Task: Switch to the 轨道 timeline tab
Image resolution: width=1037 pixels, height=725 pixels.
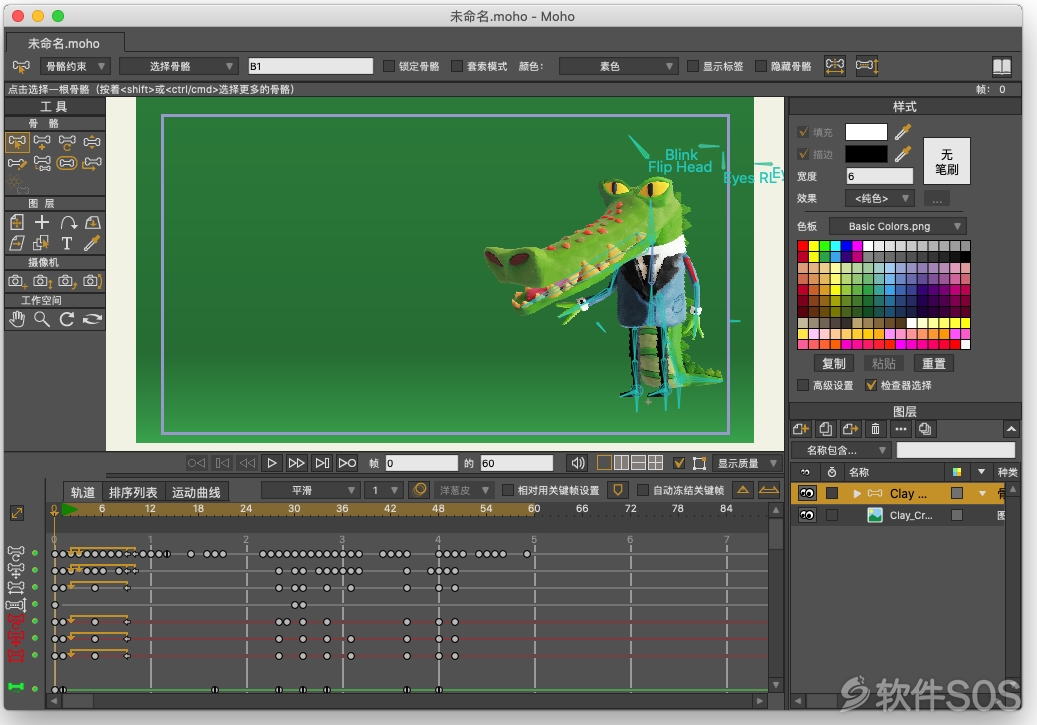Action: 83,492
